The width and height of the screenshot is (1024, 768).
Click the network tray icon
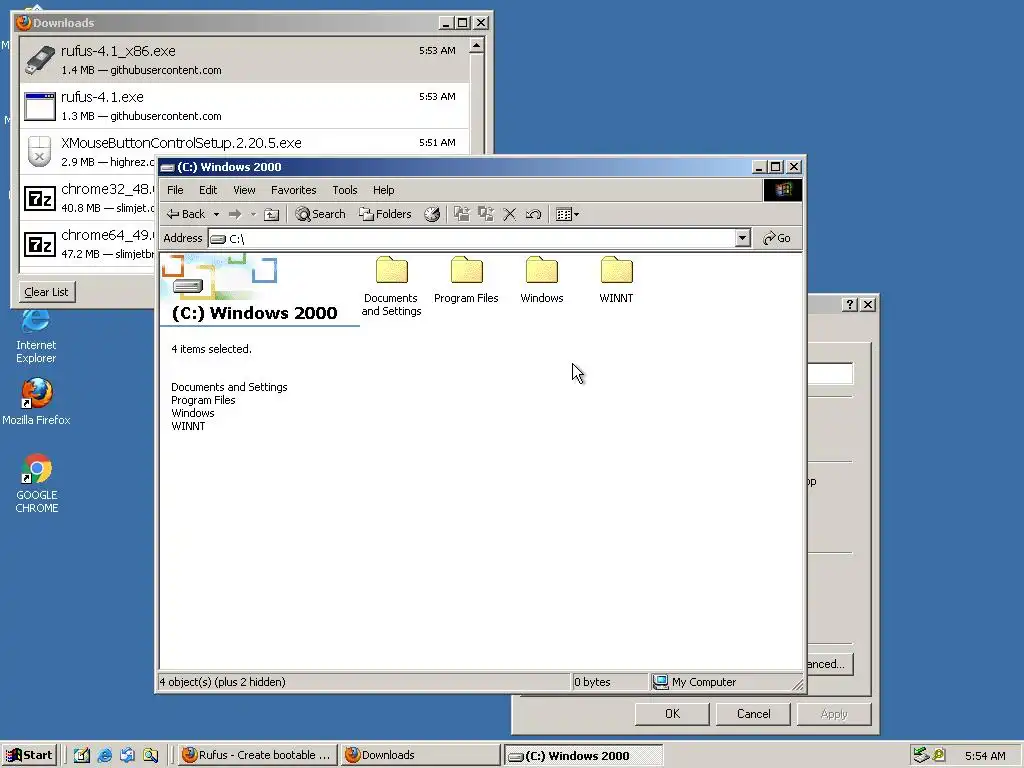coord(921,755)
